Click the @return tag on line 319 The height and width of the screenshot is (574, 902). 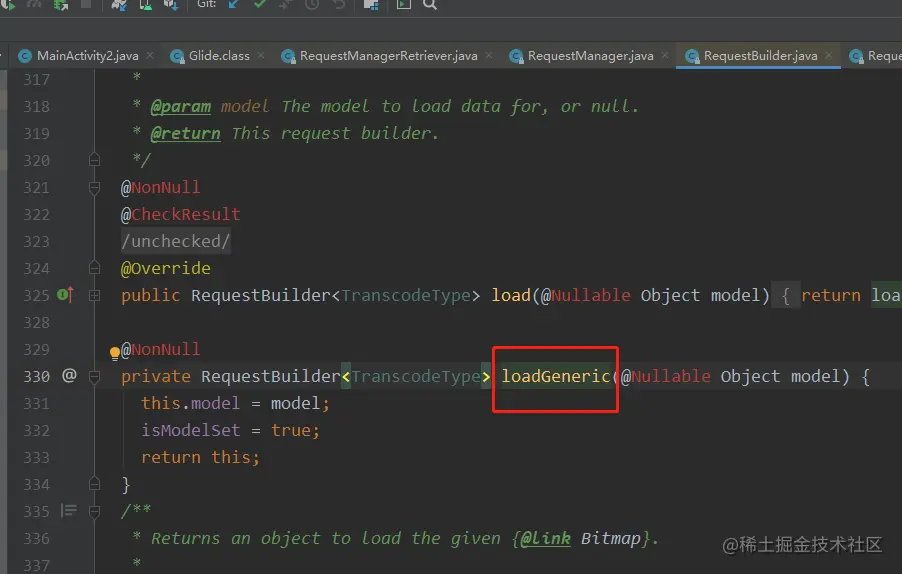(x=185, y=134)
